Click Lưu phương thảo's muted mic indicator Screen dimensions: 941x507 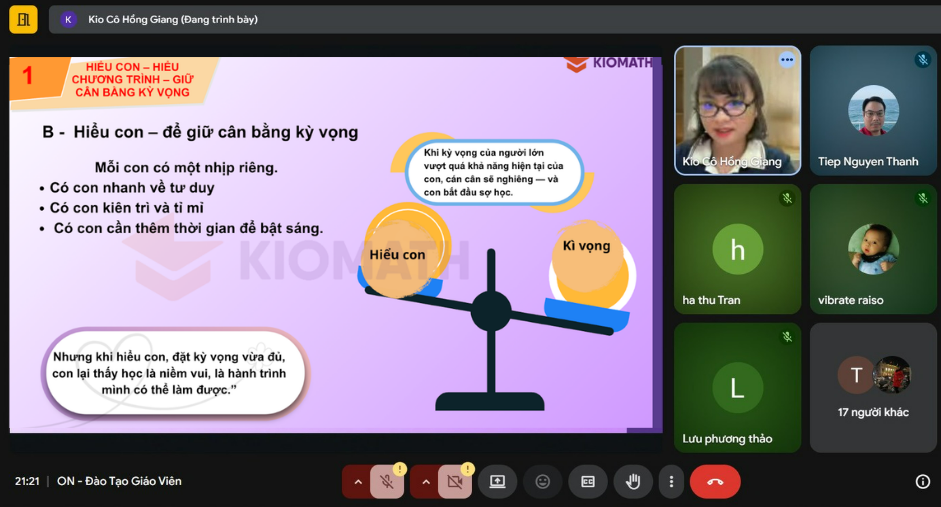click(x=787, y=338)
